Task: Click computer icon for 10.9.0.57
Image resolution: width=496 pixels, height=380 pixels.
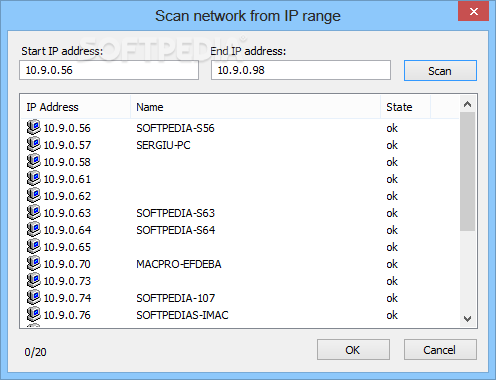Action: [34, 144]
